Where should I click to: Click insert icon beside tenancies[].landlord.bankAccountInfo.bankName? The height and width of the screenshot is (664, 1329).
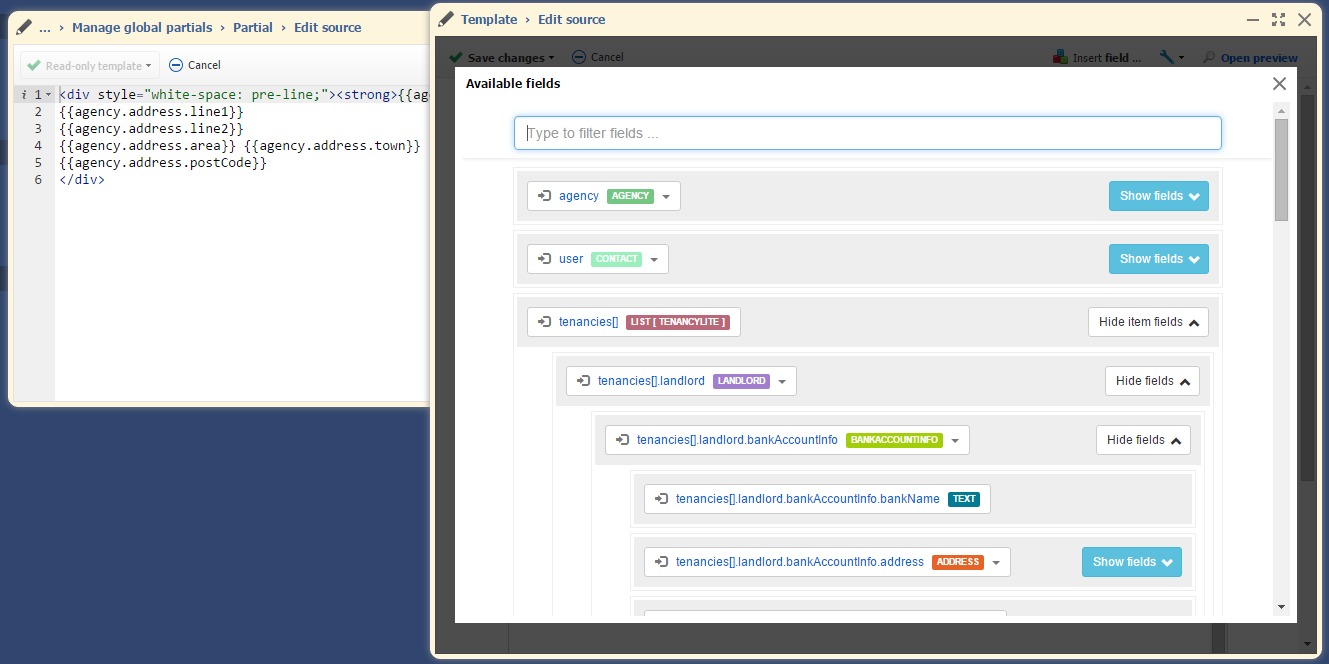tap(662, 499)
